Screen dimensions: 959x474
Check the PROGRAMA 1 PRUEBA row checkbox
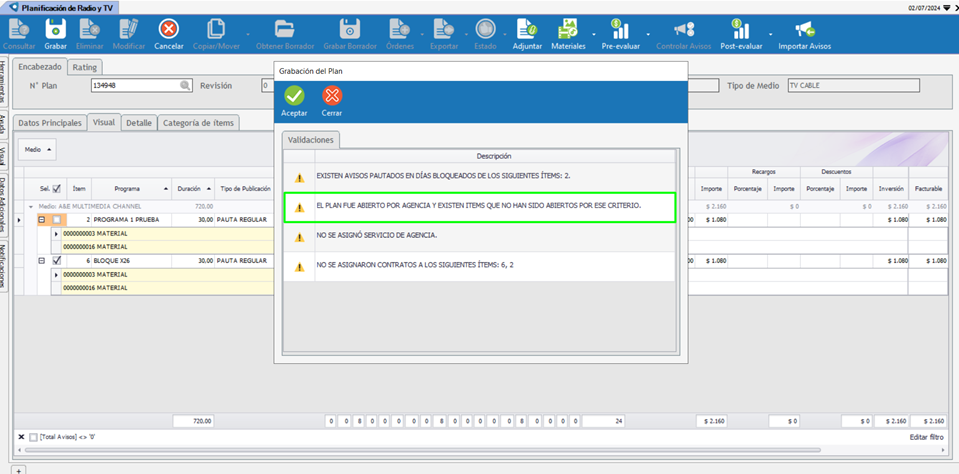coord(57,219)
